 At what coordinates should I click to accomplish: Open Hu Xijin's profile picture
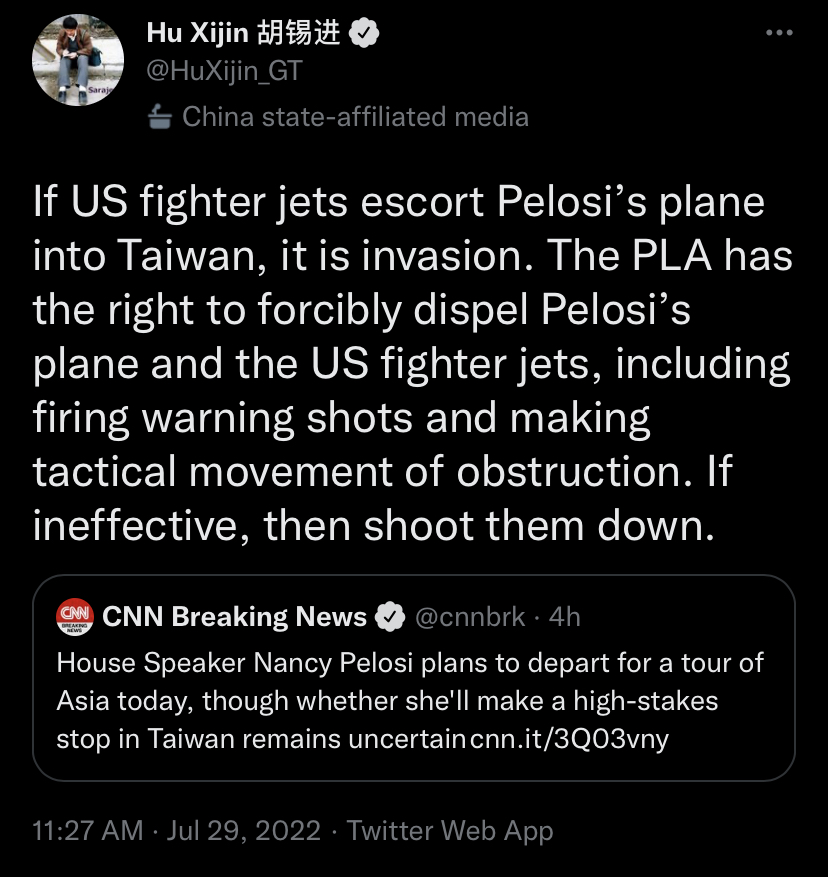click(78, 60)
